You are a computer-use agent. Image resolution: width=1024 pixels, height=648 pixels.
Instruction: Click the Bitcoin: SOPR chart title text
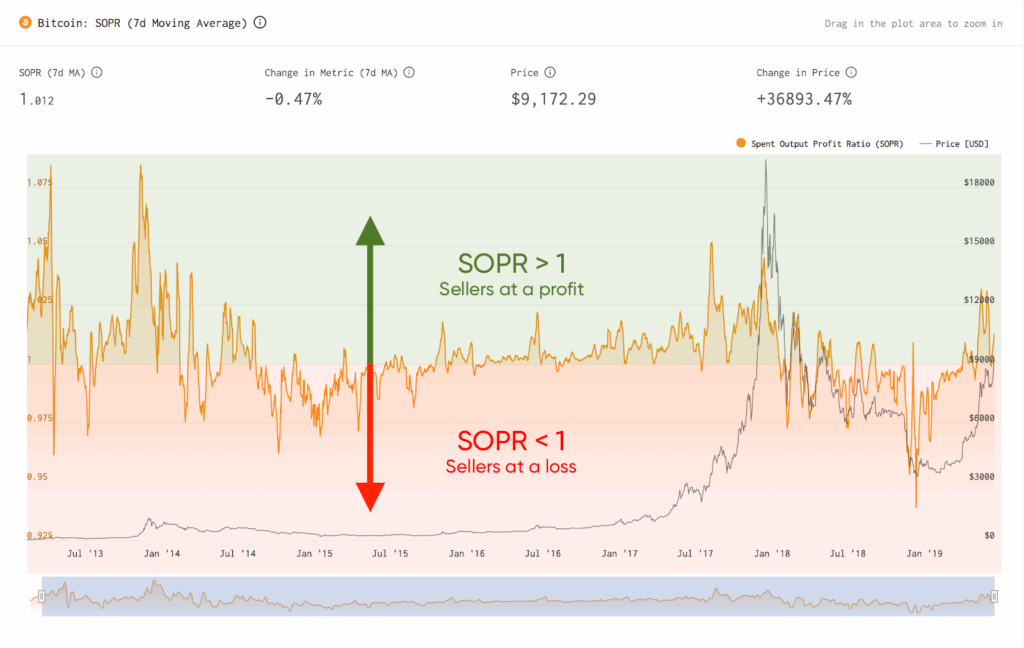click(142, 23)
